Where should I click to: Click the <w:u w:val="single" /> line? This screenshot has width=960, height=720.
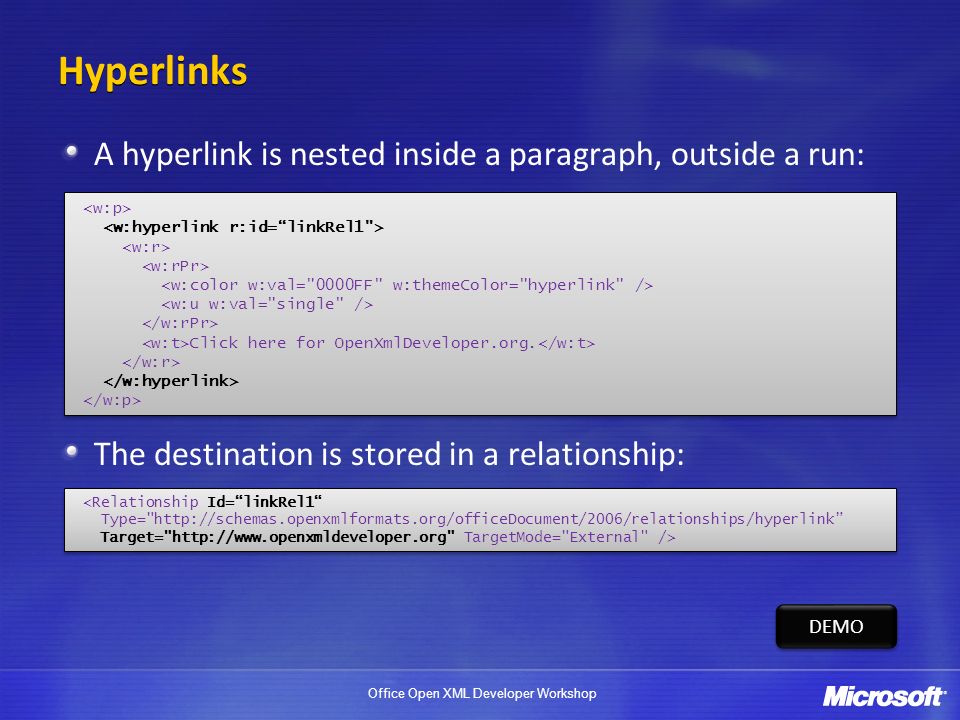(267, 304)
